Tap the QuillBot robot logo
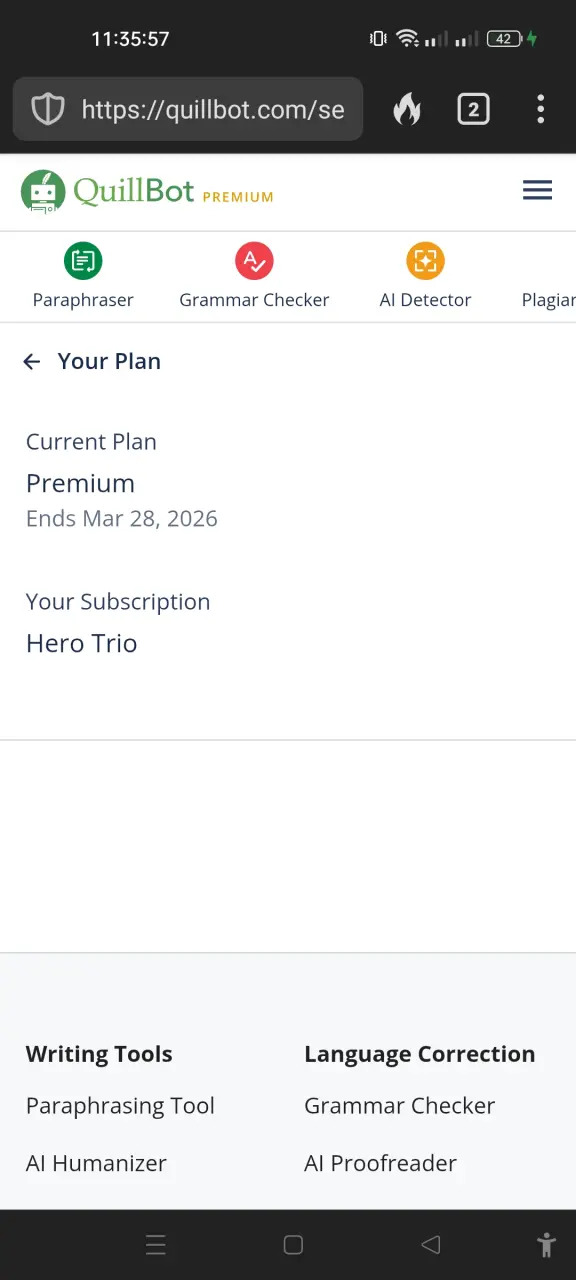The width and height of the screenshot is (576, 1280). (43, 191)
